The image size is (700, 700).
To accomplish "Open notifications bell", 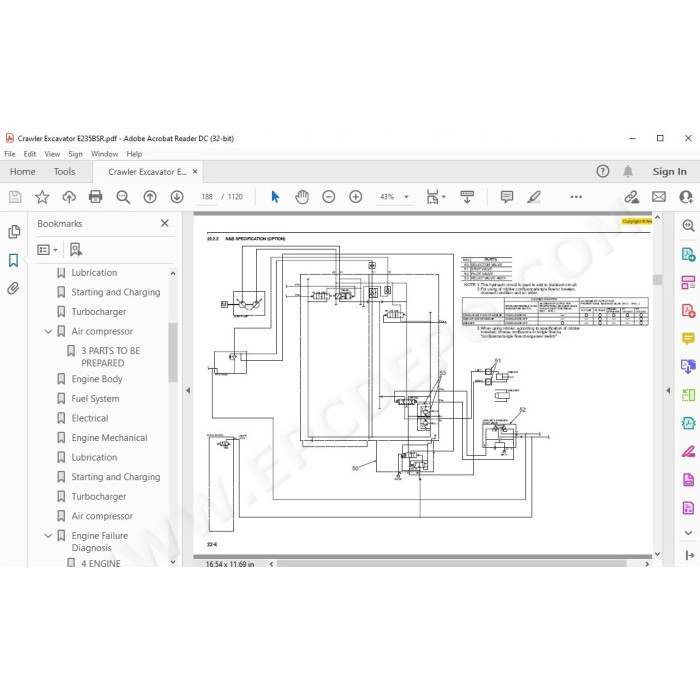I will pos(628,171).
